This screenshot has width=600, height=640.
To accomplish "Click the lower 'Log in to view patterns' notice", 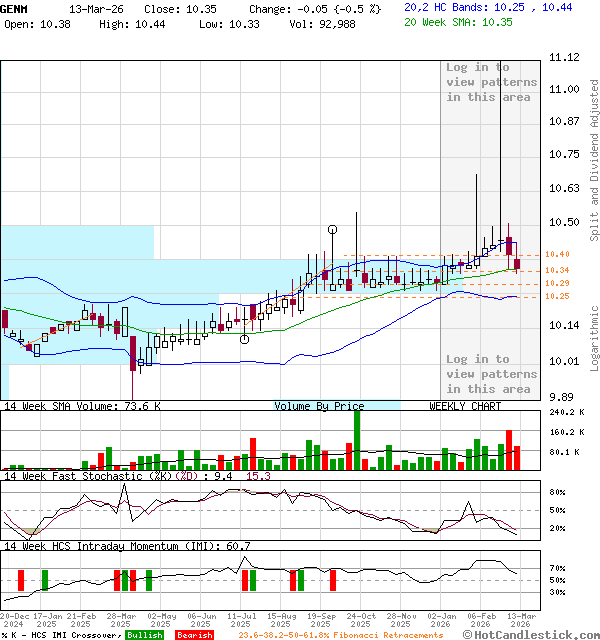I will 491,374.
